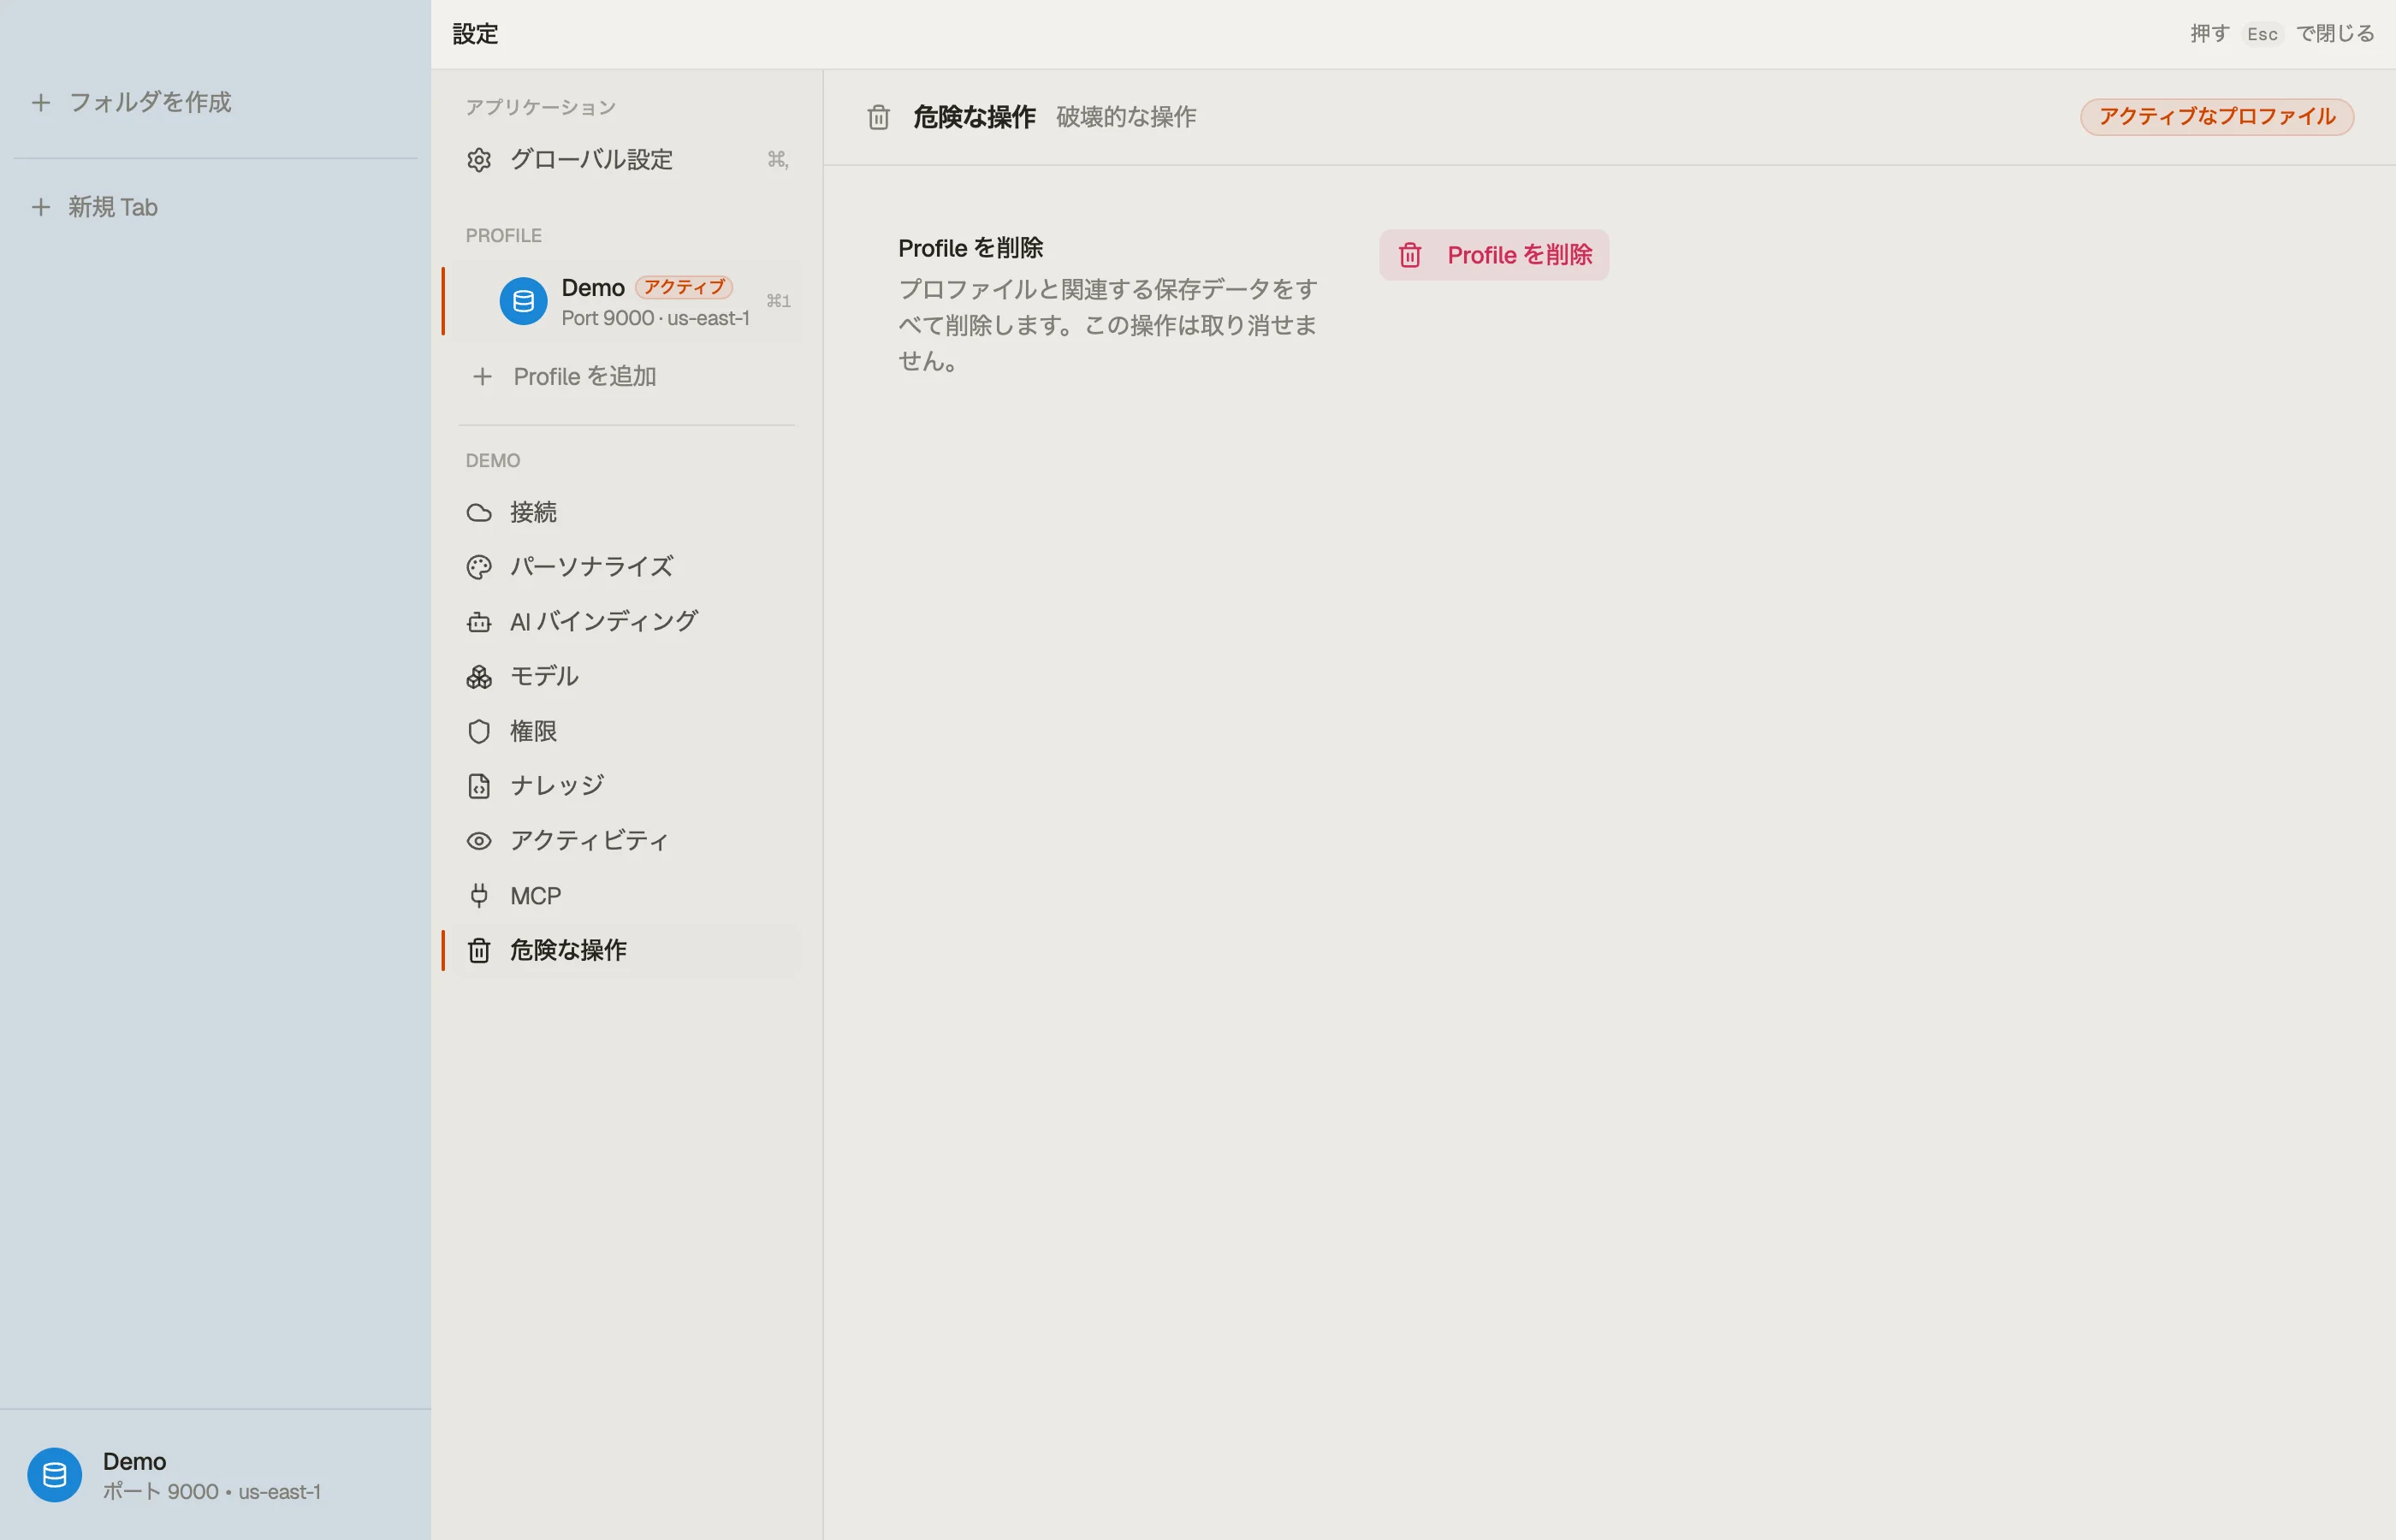Click the trash icon beside 危険な操作 in sidebar
Viewport: 2396px width, 1540px height.
point(479,950)
